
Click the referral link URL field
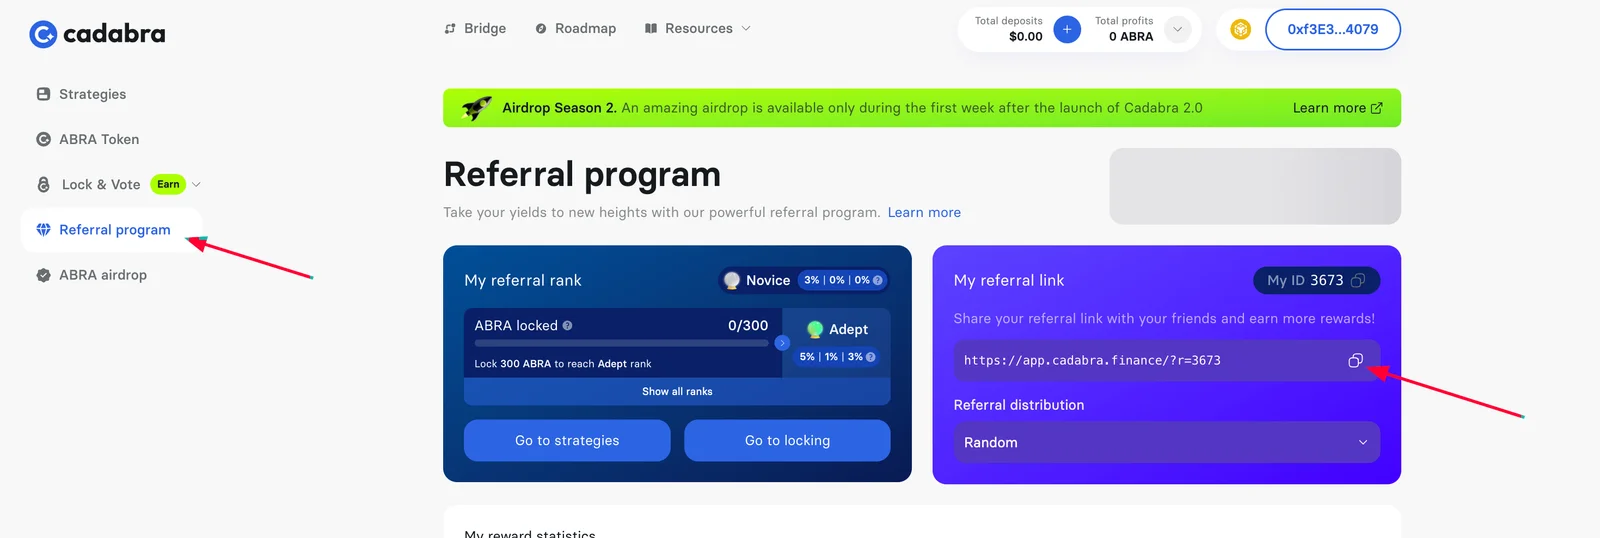[1166, 360]
